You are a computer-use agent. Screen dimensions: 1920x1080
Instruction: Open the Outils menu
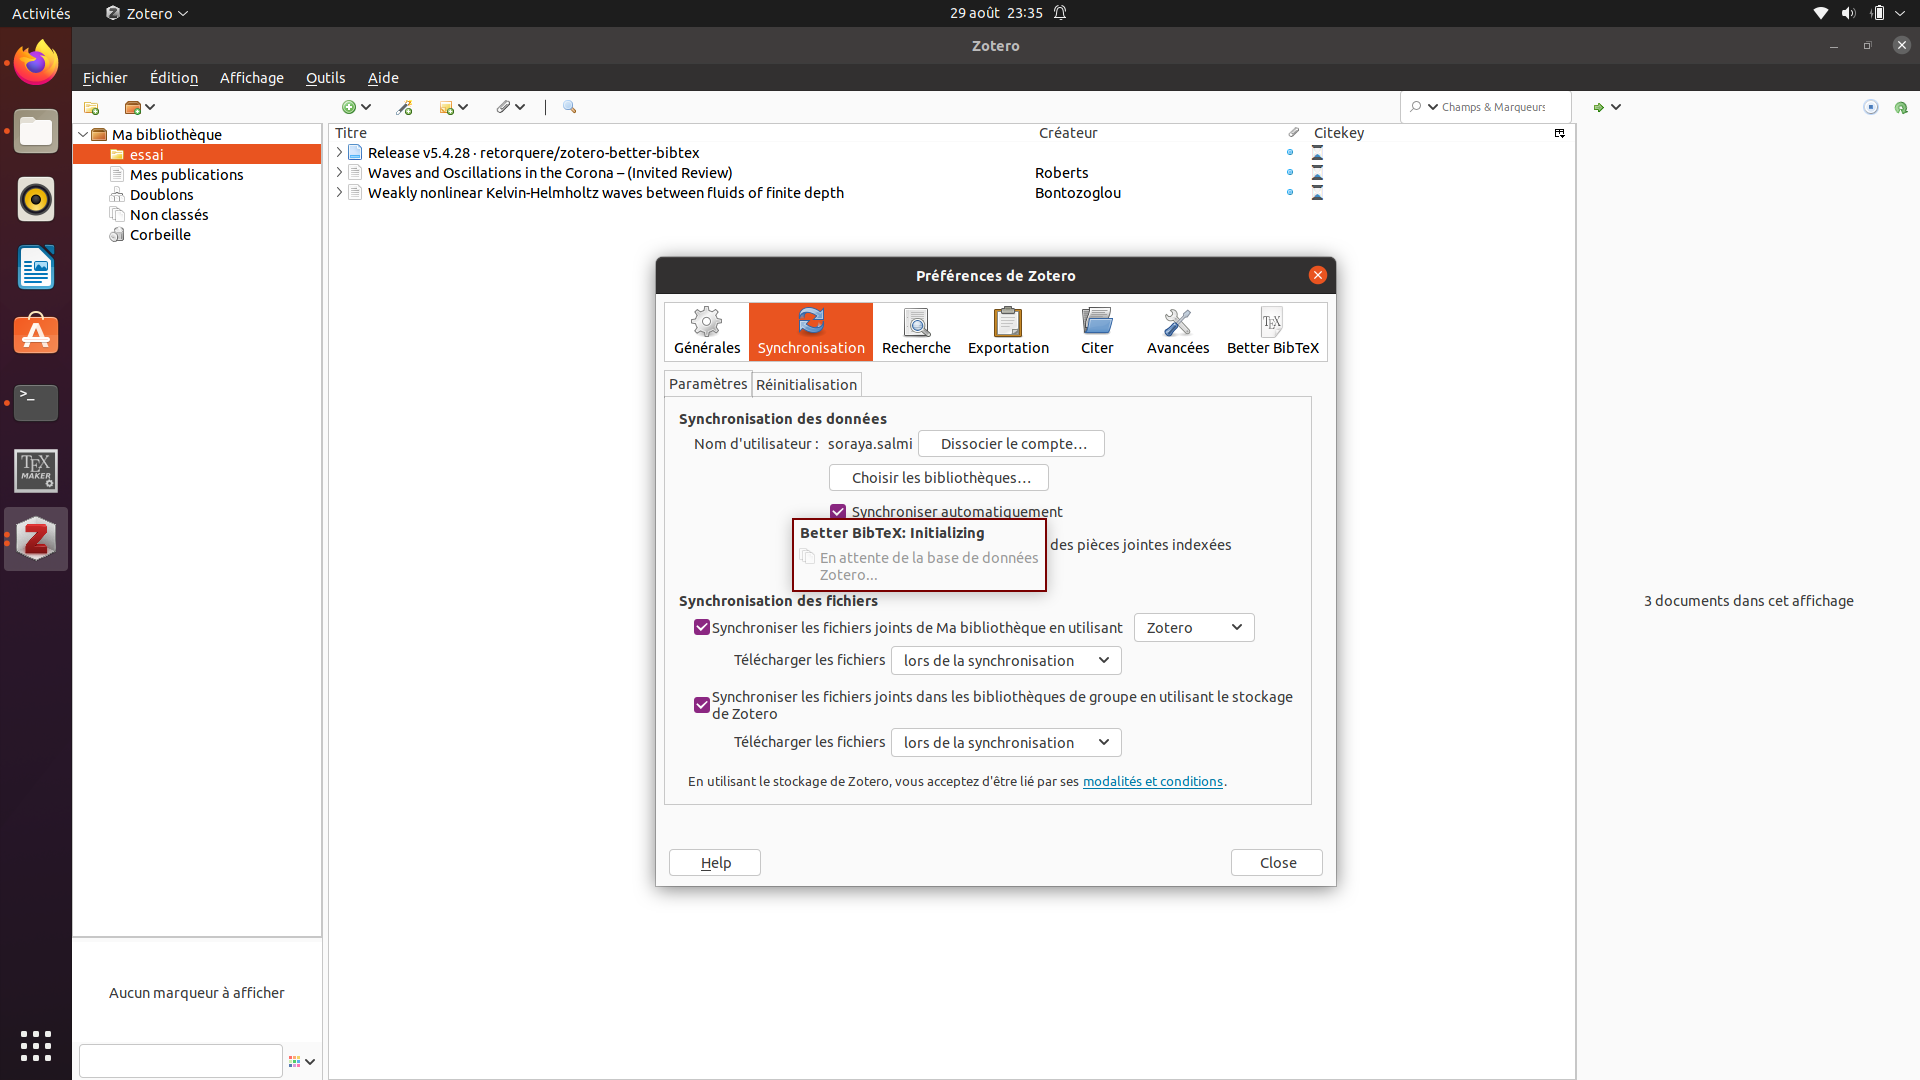[325, 78]
